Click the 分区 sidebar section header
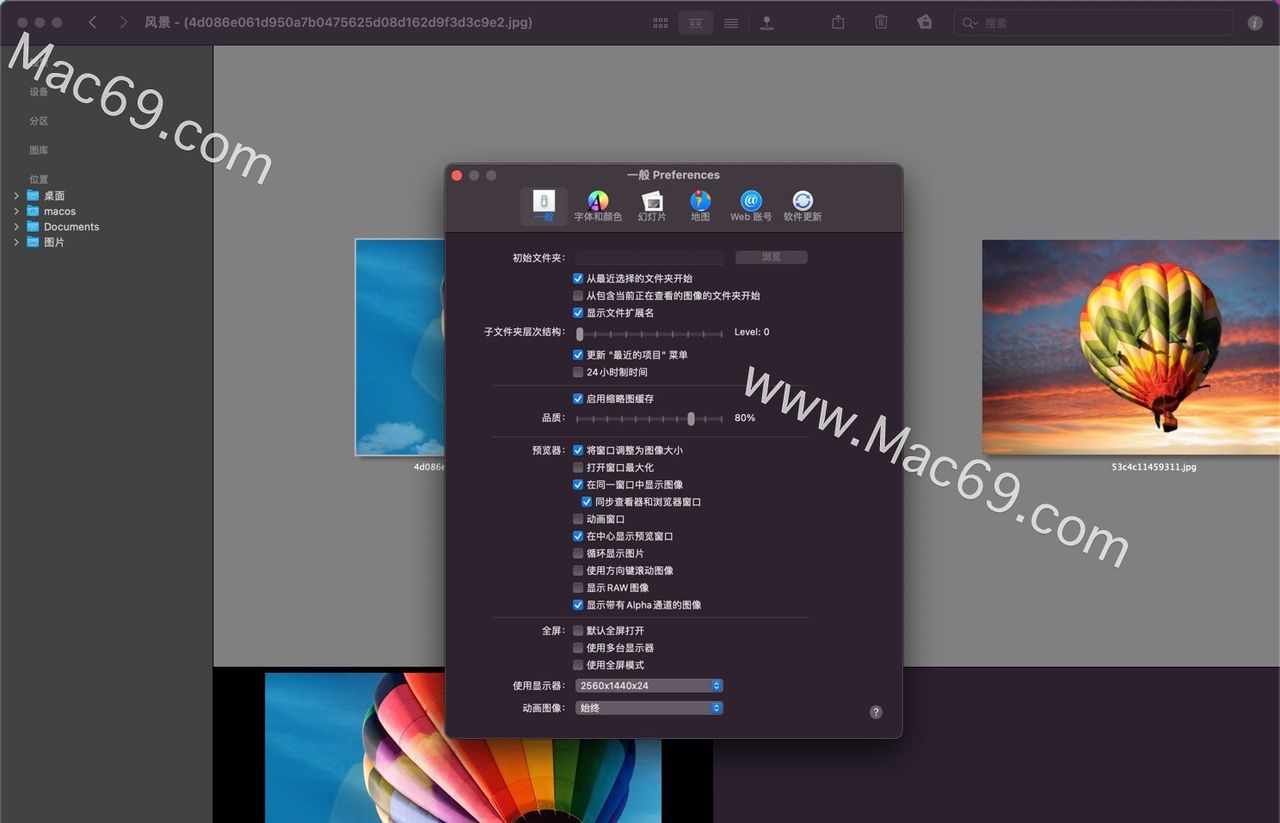 [39, 121]
